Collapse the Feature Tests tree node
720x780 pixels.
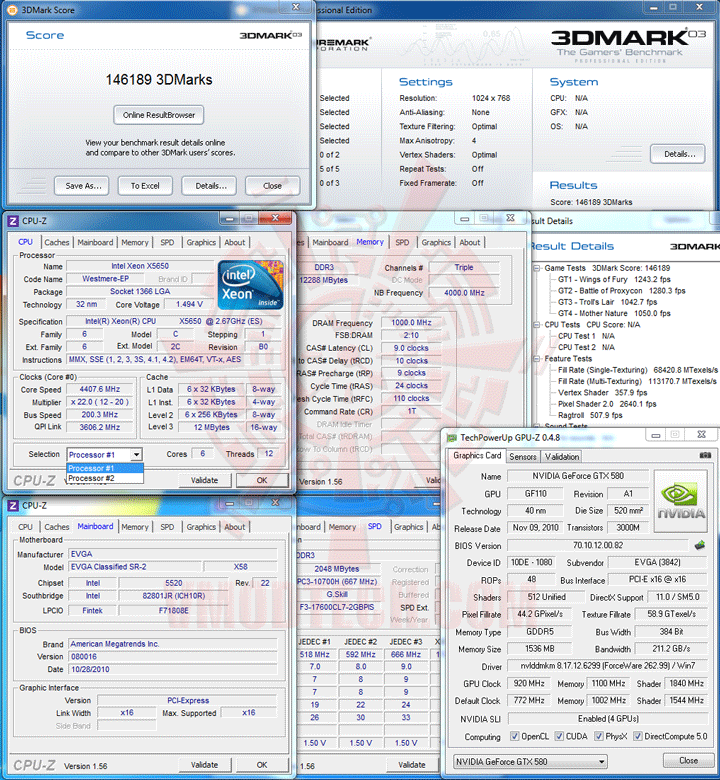coord(537,359)
